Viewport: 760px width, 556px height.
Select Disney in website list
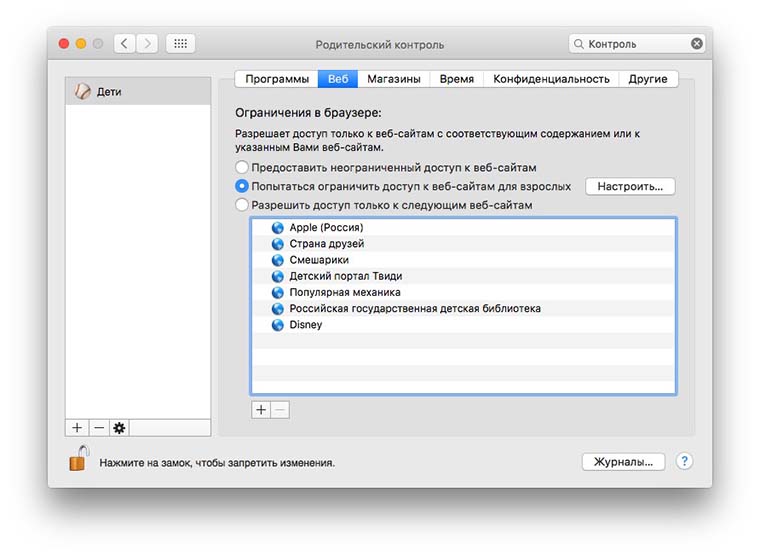click(x=463, y=325)
